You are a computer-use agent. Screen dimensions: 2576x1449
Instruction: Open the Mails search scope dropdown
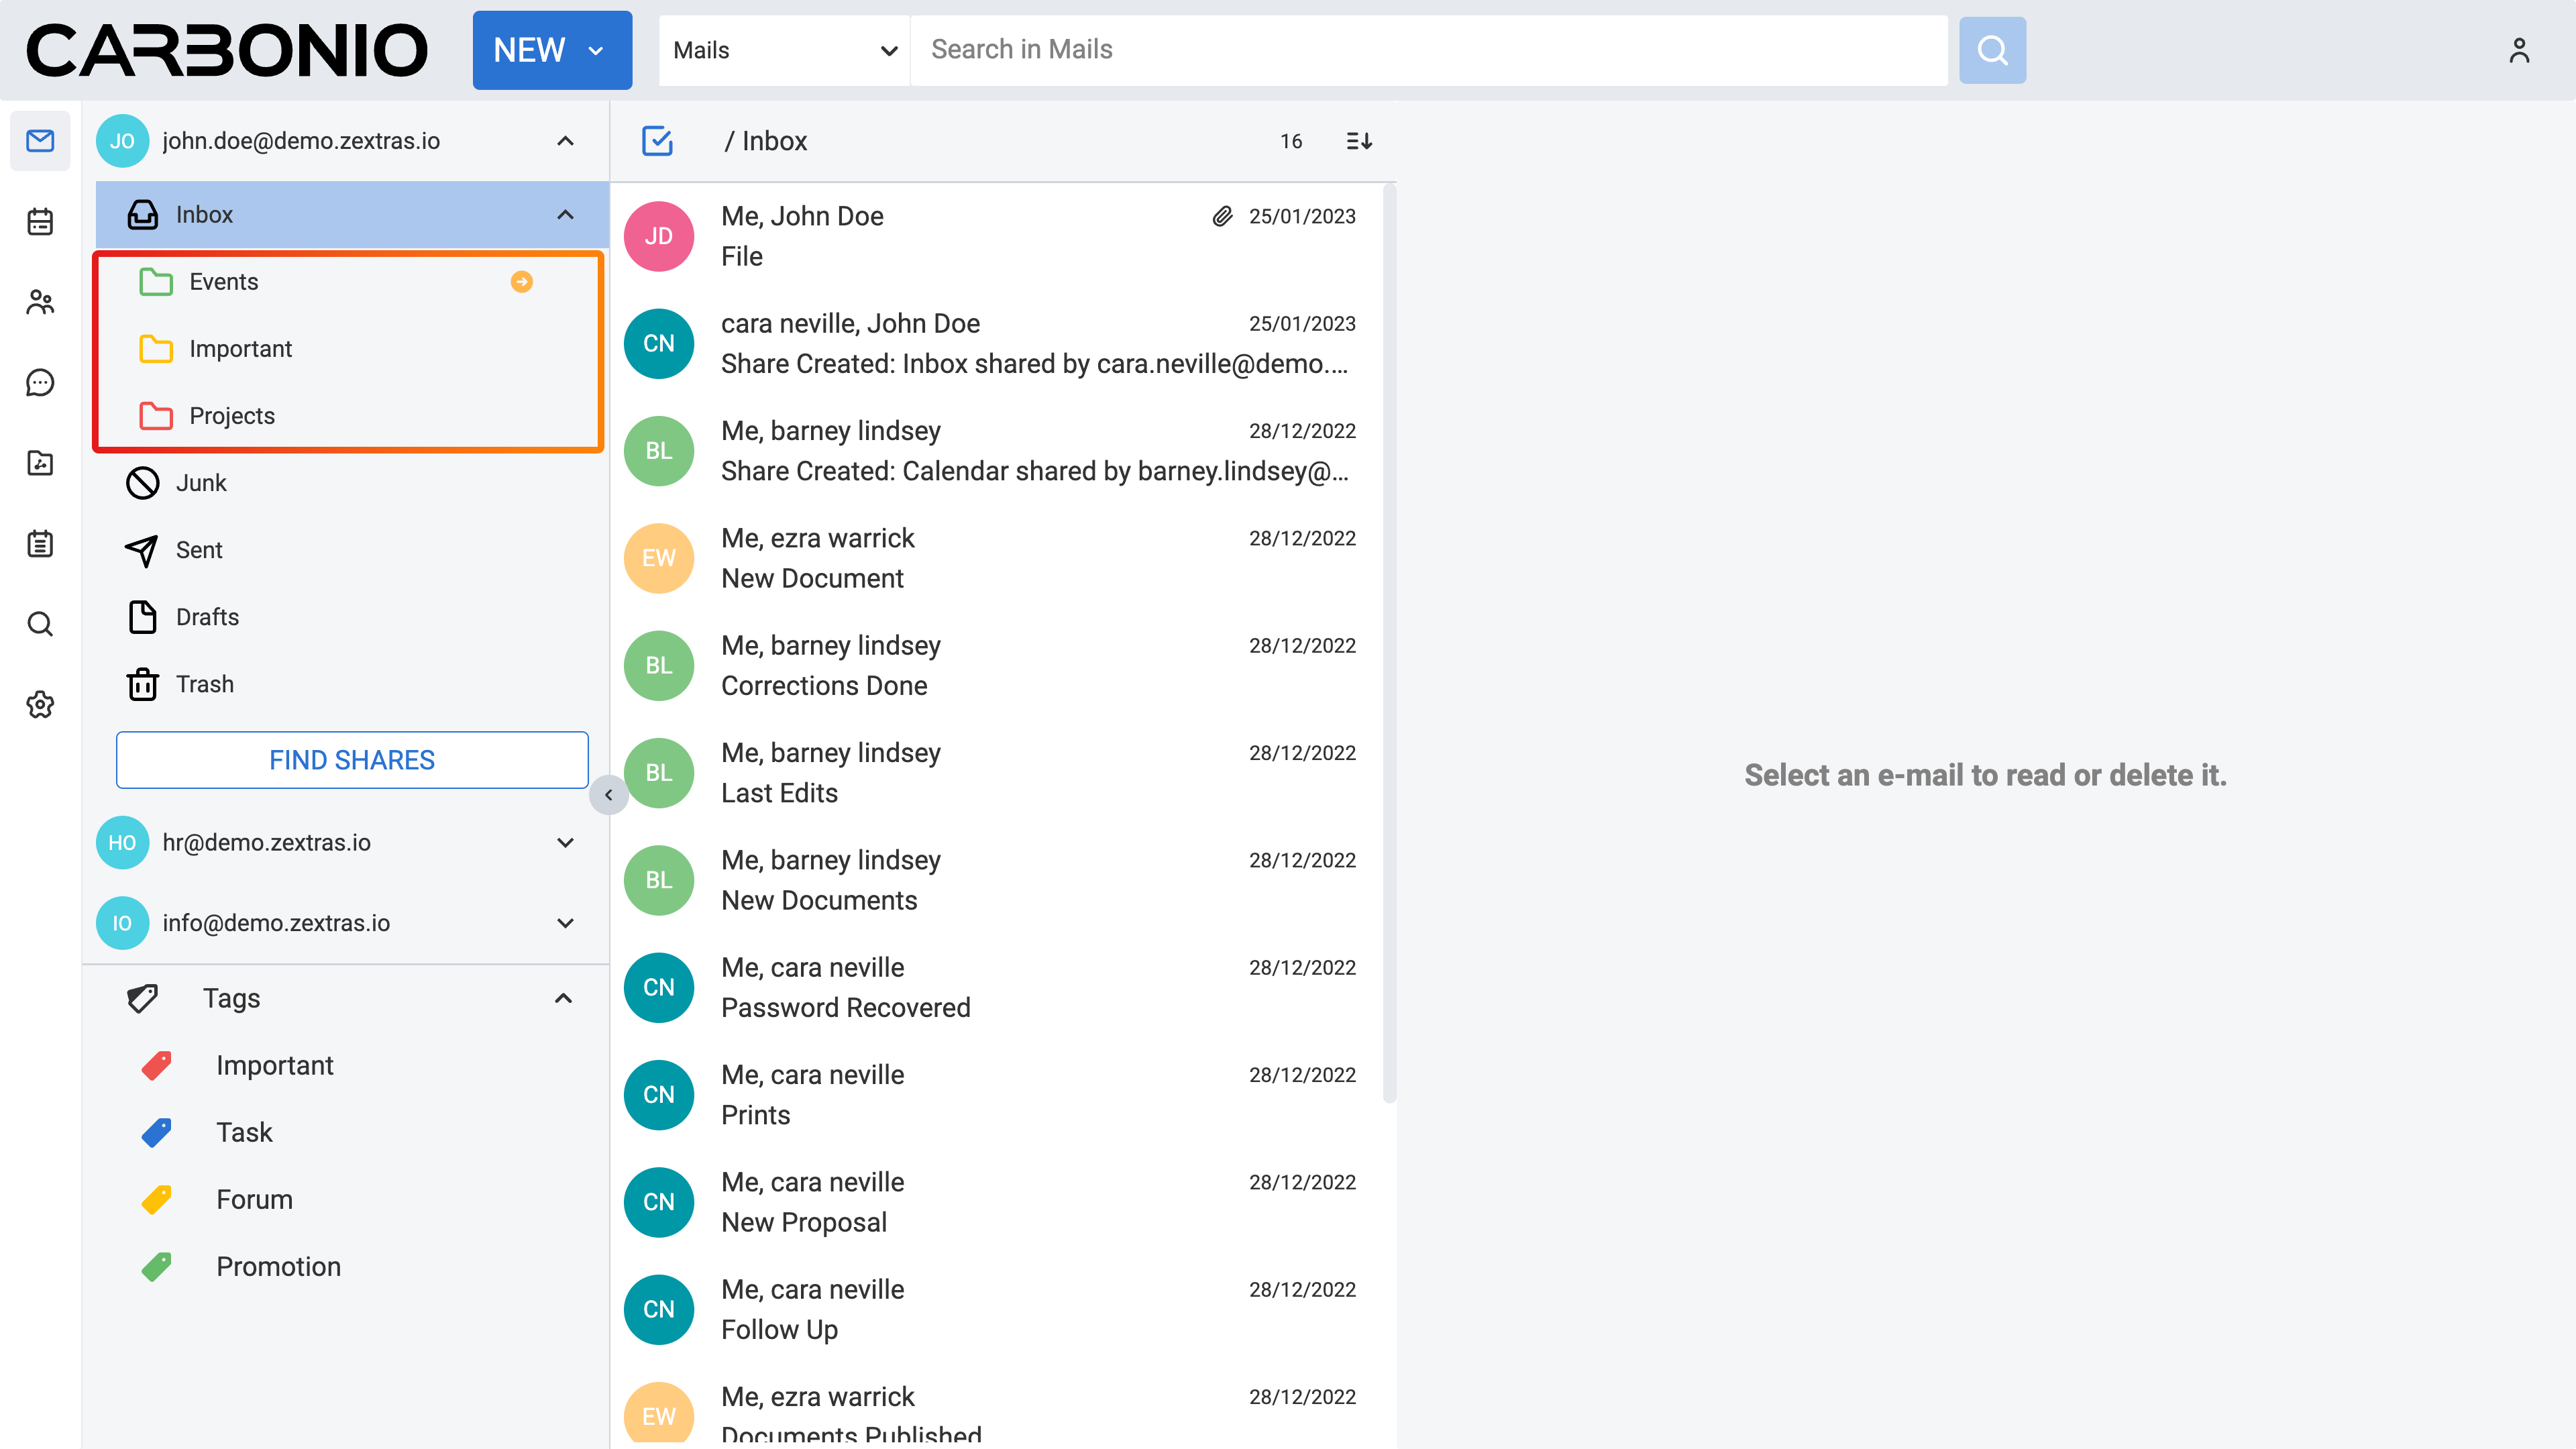pos(784,50)
